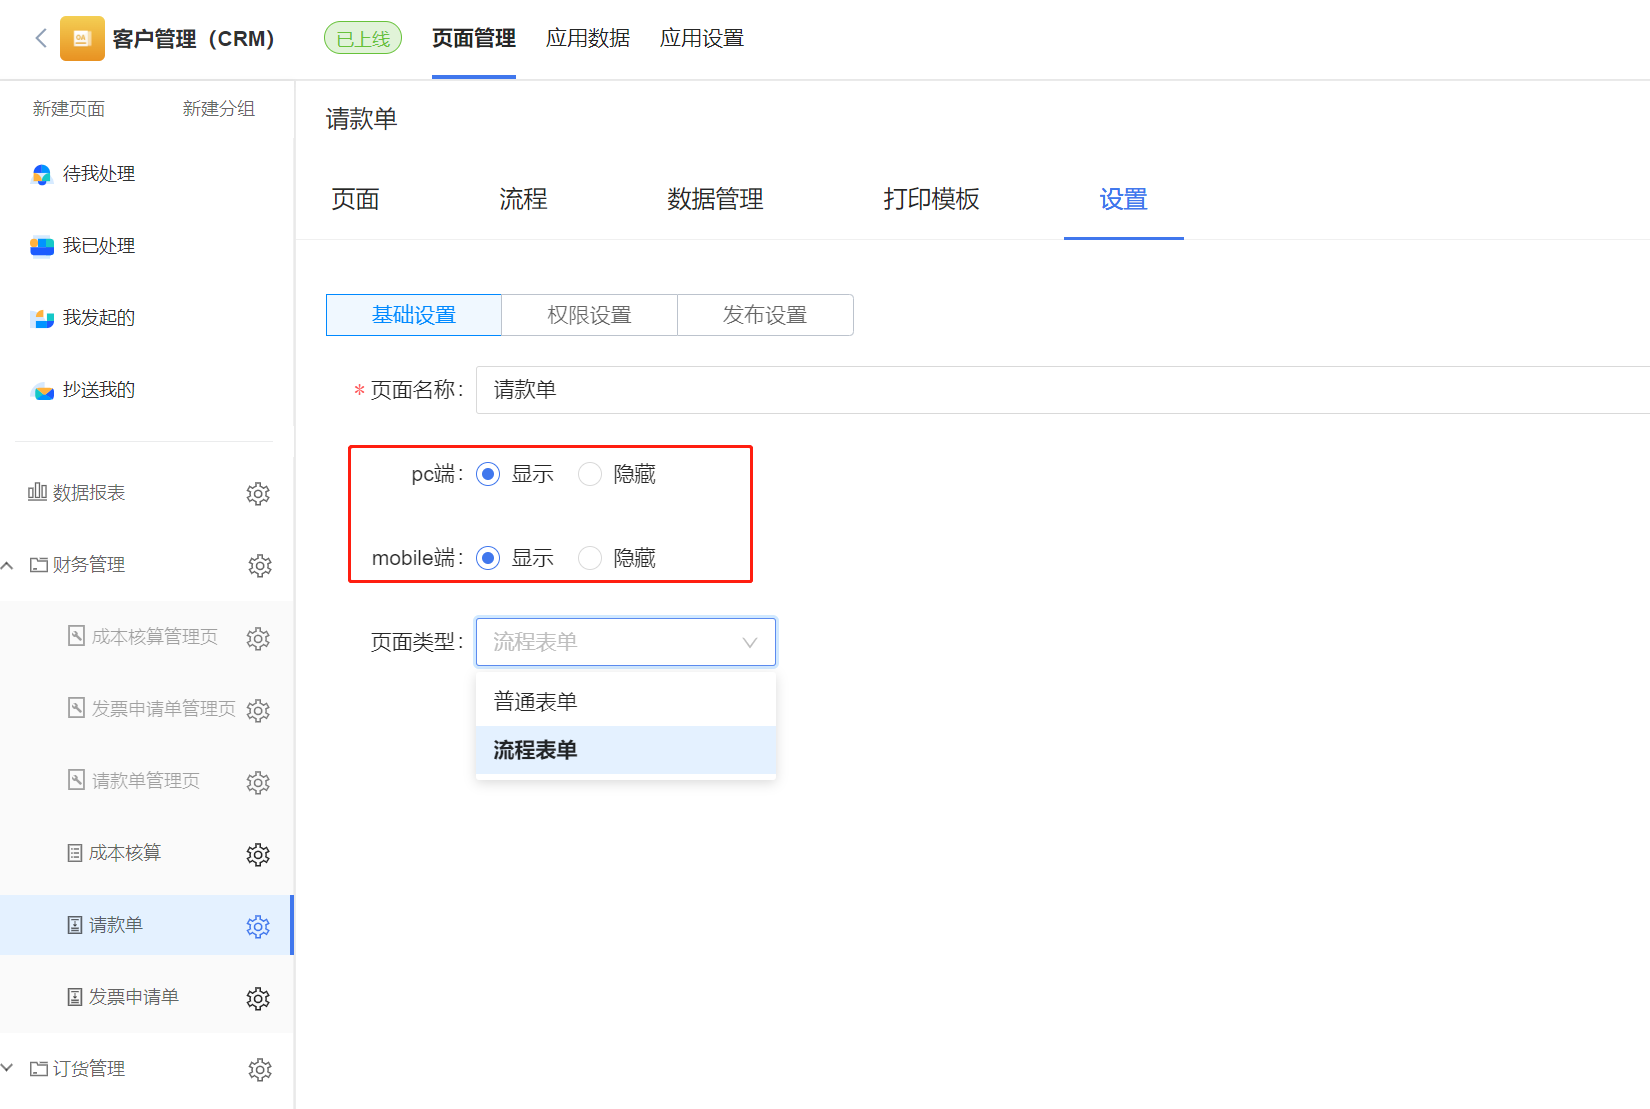This screenshot has width=1650, height=1109.
Task: Click gear icon next to 请款单
Action: click(x=258, y=926)
